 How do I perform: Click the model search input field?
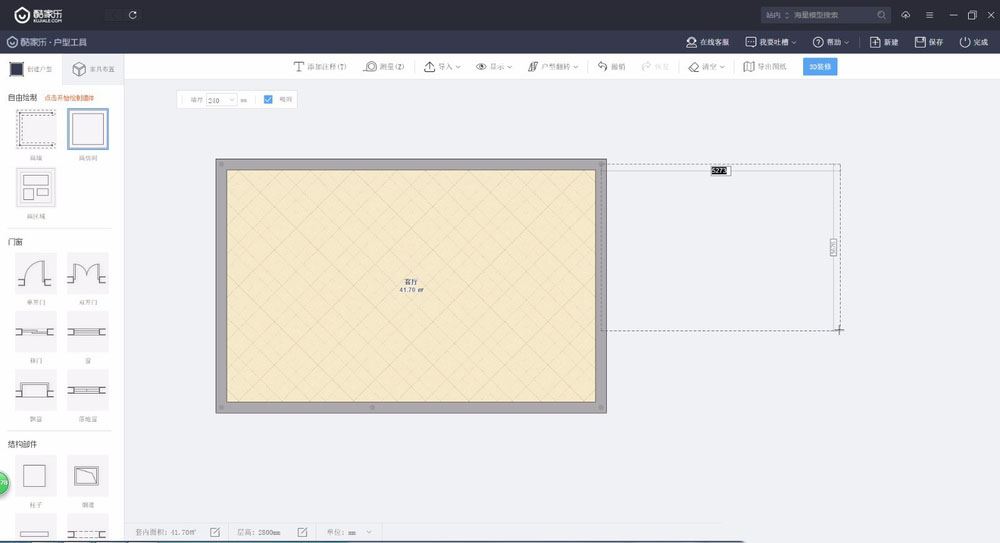(x=832, y=15)
